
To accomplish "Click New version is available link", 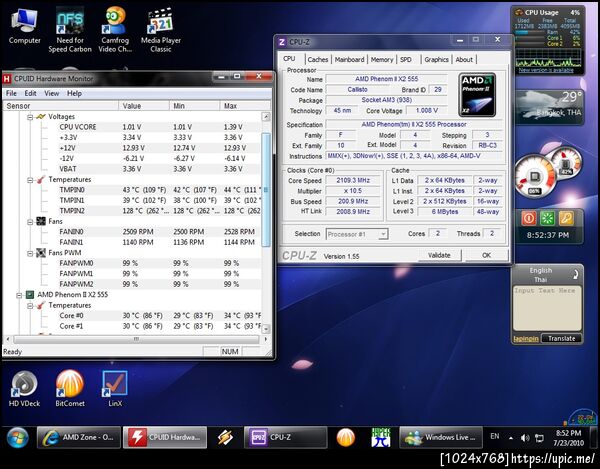I will point(546,70).
